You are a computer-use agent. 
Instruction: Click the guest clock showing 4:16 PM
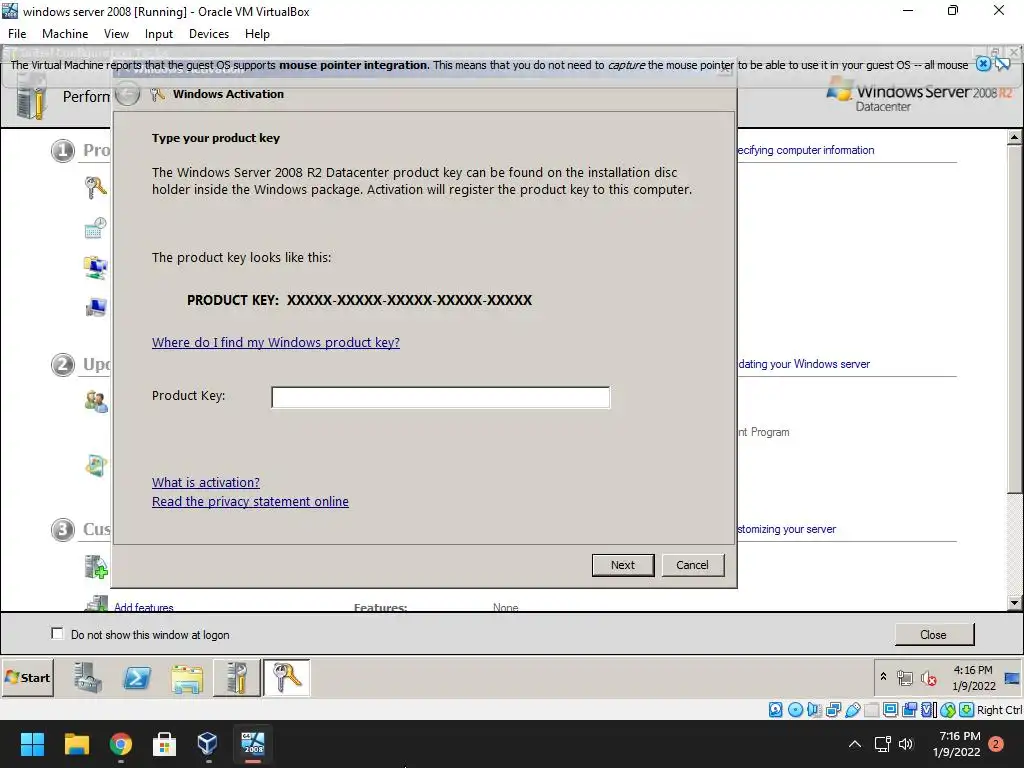(x=973, y=678)
